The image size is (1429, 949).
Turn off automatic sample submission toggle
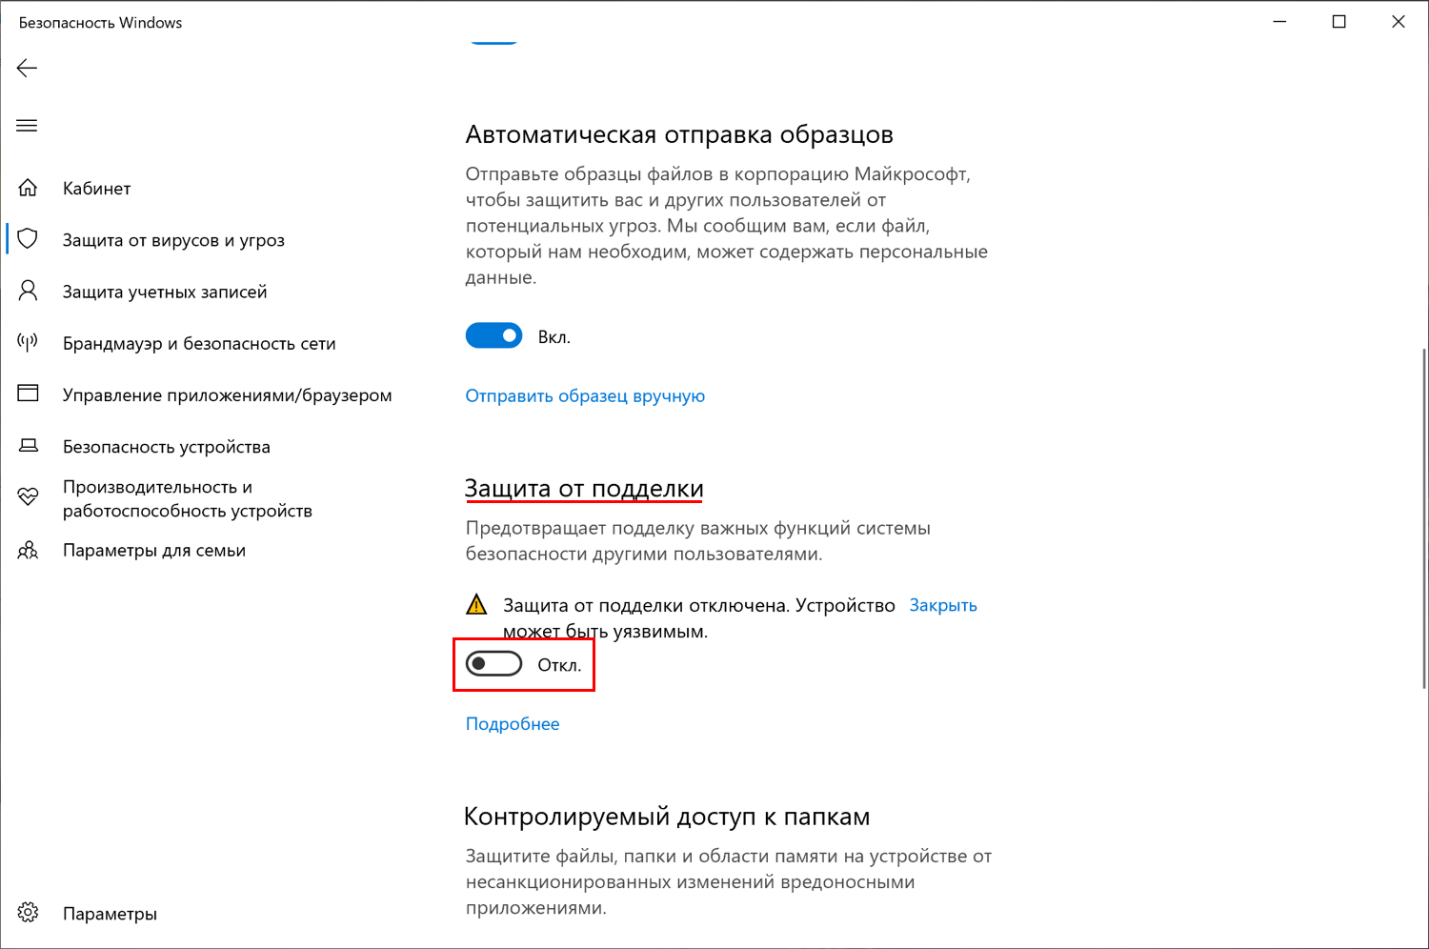pos(494,336)
